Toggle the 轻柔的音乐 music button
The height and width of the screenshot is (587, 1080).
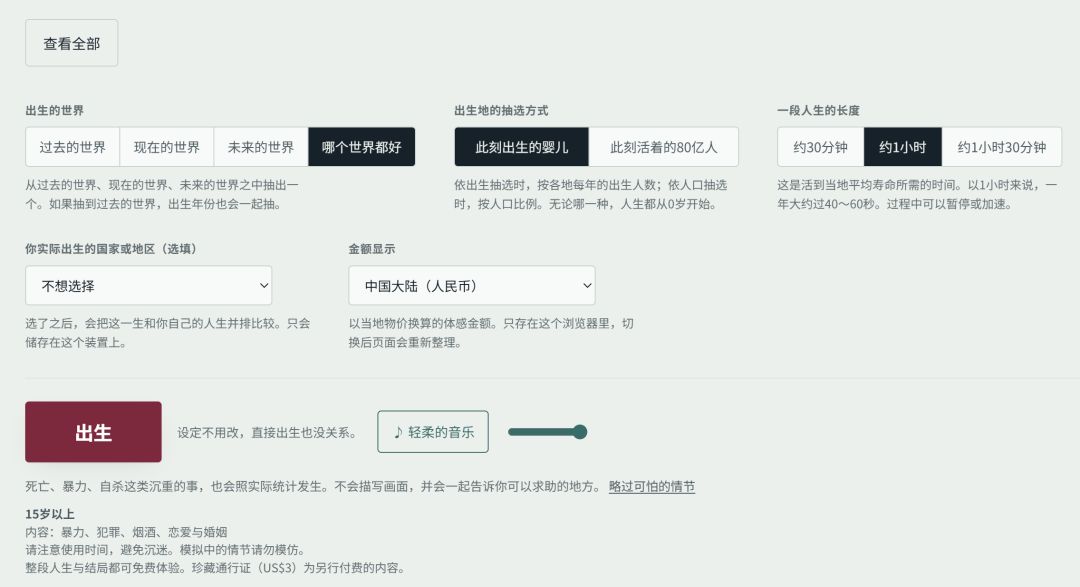433,432
